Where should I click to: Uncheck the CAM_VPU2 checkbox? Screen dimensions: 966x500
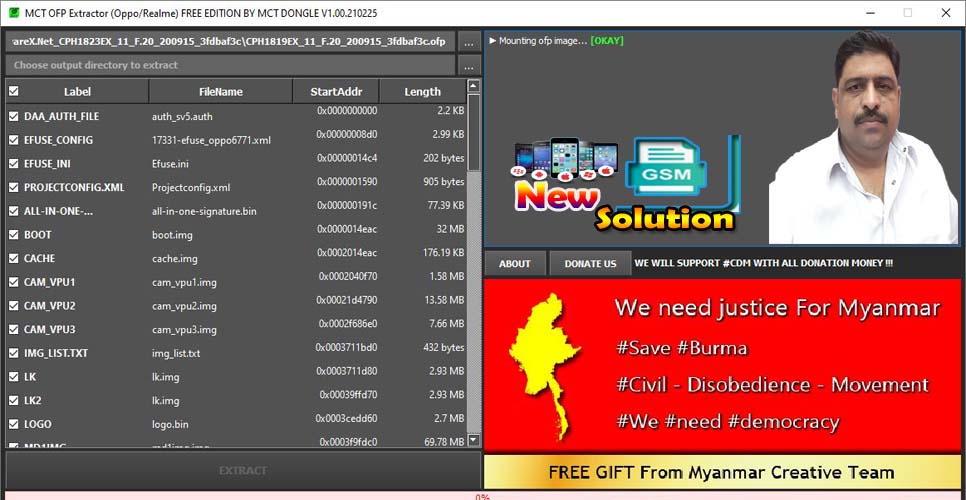click(x=14, y=305)
